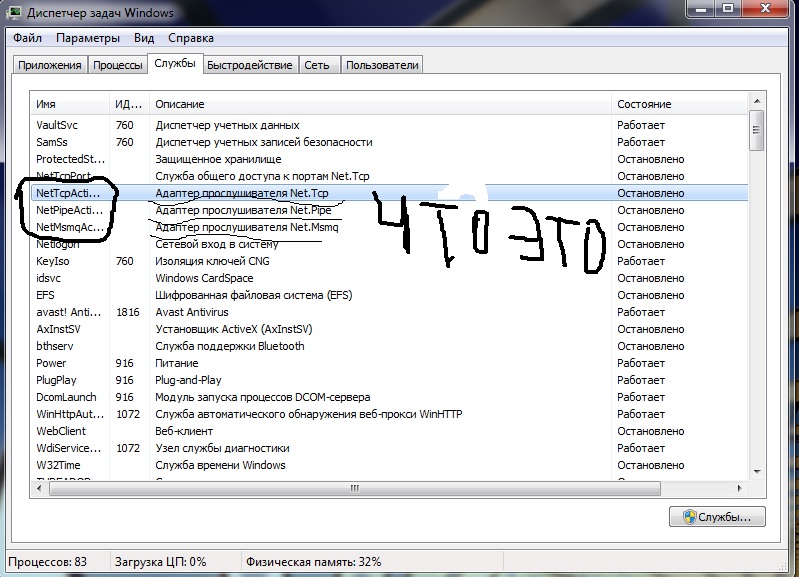Click description 'Модуль запуска процессов DCOM-сервера'

pos(263,397)
